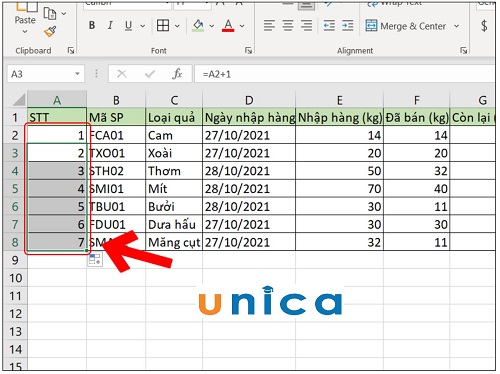Viewport: 500px width, 374px height.
Task: Click the formula bar showing =A2+1
Action: (345, 74)
